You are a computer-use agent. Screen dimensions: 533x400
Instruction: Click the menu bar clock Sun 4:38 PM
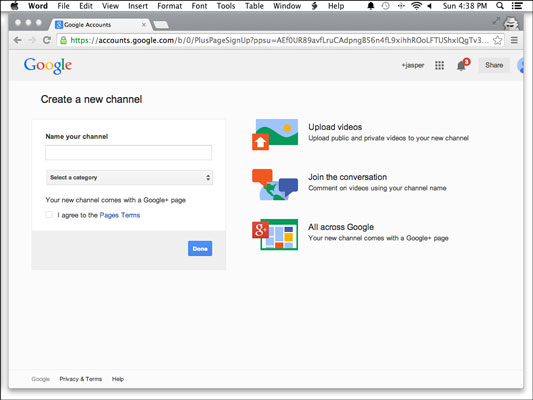tap(465, 6)
